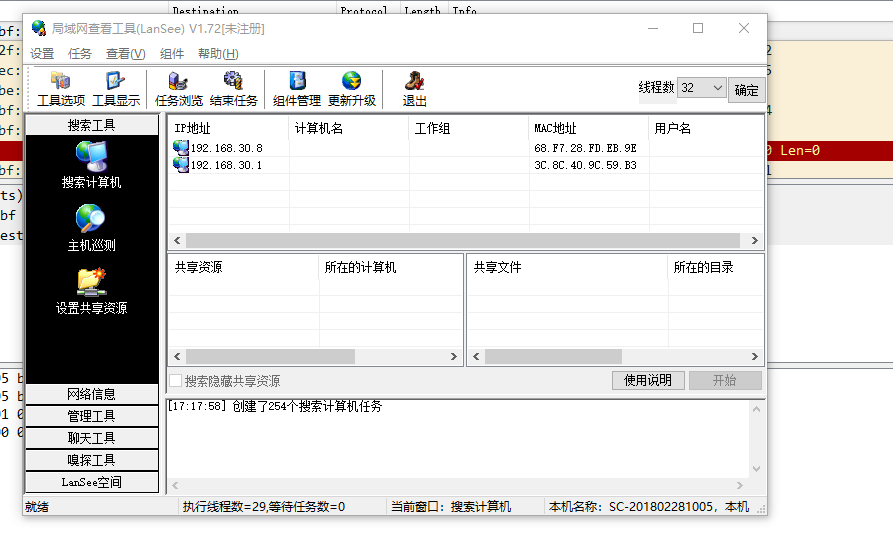Open the 线程数 dropdown showing 32

702,88
